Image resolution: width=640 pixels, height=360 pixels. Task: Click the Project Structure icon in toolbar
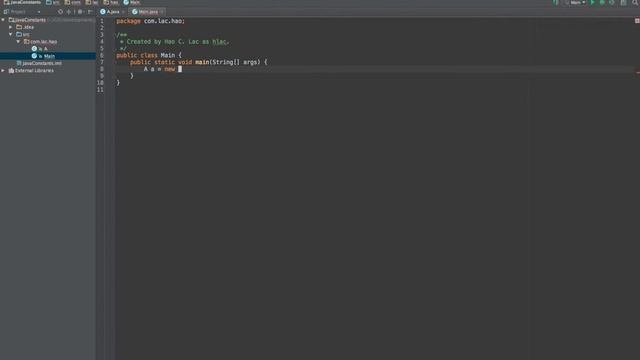point(623,2)
